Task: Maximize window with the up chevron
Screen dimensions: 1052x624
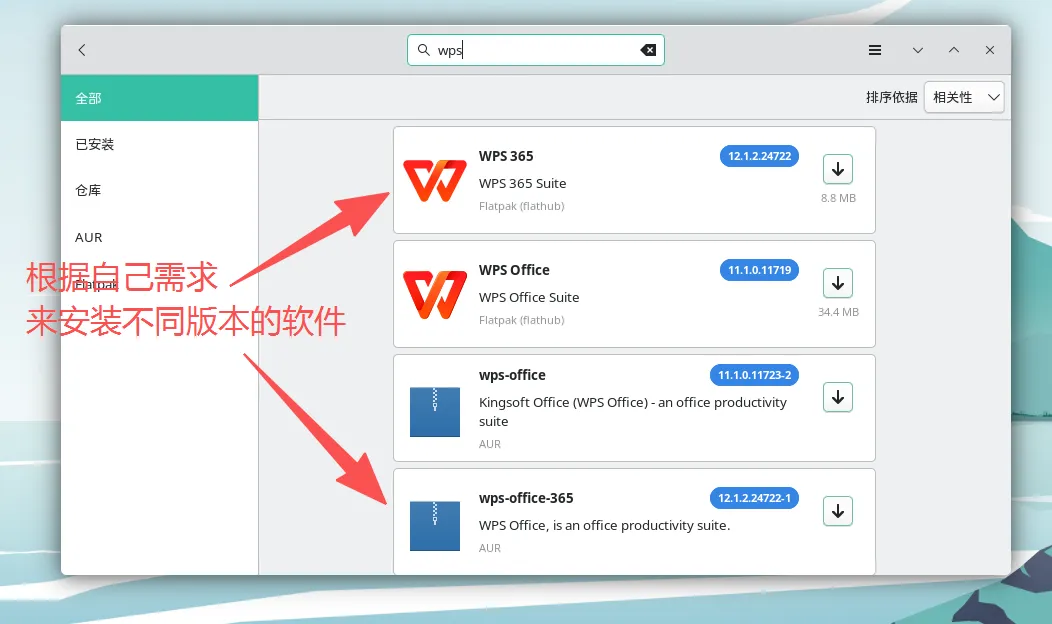Action: point(953,50)
